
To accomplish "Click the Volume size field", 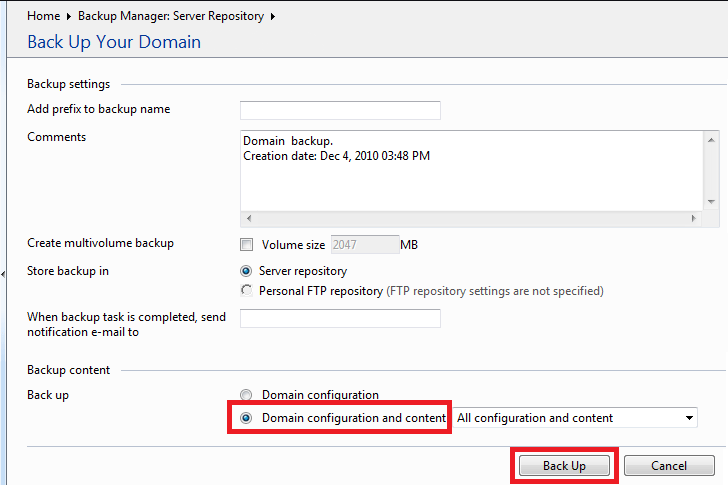I will click(x=365, y=245).
